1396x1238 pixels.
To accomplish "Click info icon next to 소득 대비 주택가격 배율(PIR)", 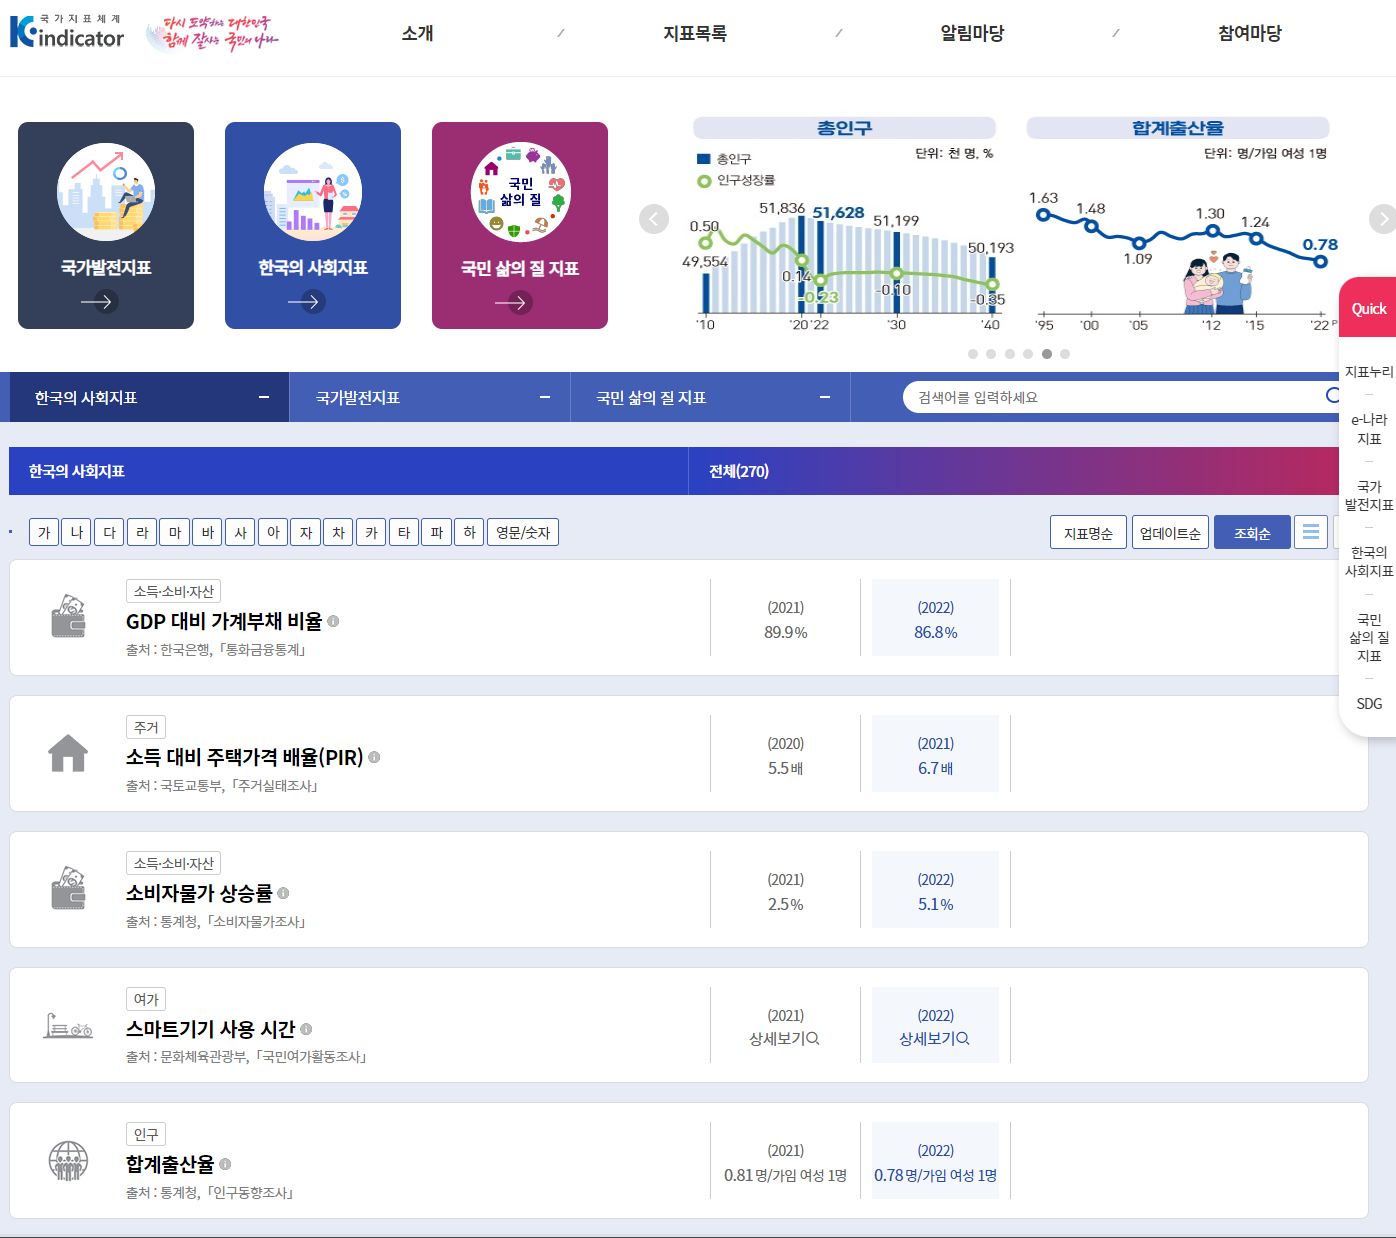I will (x=374, y=757).
